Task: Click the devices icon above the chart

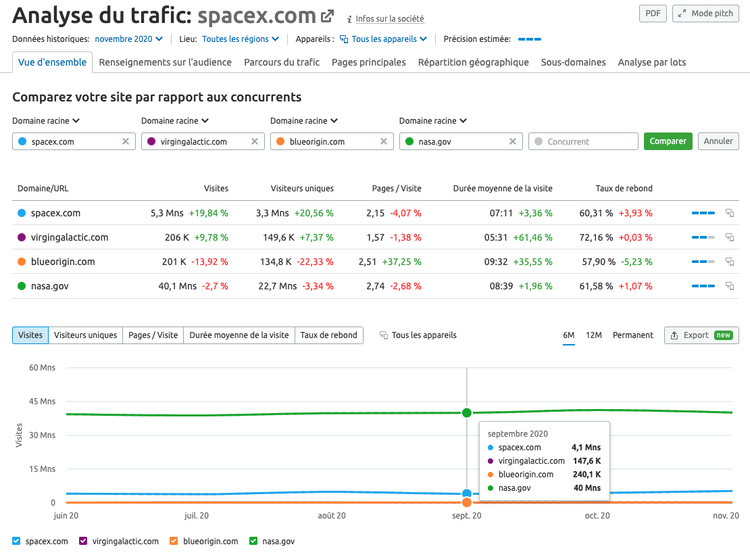Action: [x=384, y=335]
